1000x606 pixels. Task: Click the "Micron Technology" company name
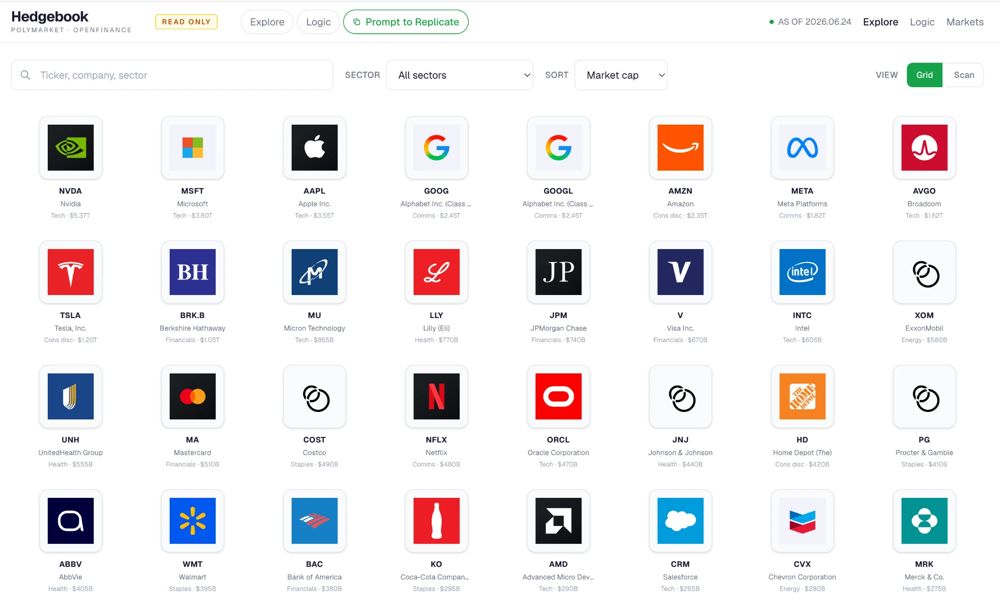[x=314, y=328]
